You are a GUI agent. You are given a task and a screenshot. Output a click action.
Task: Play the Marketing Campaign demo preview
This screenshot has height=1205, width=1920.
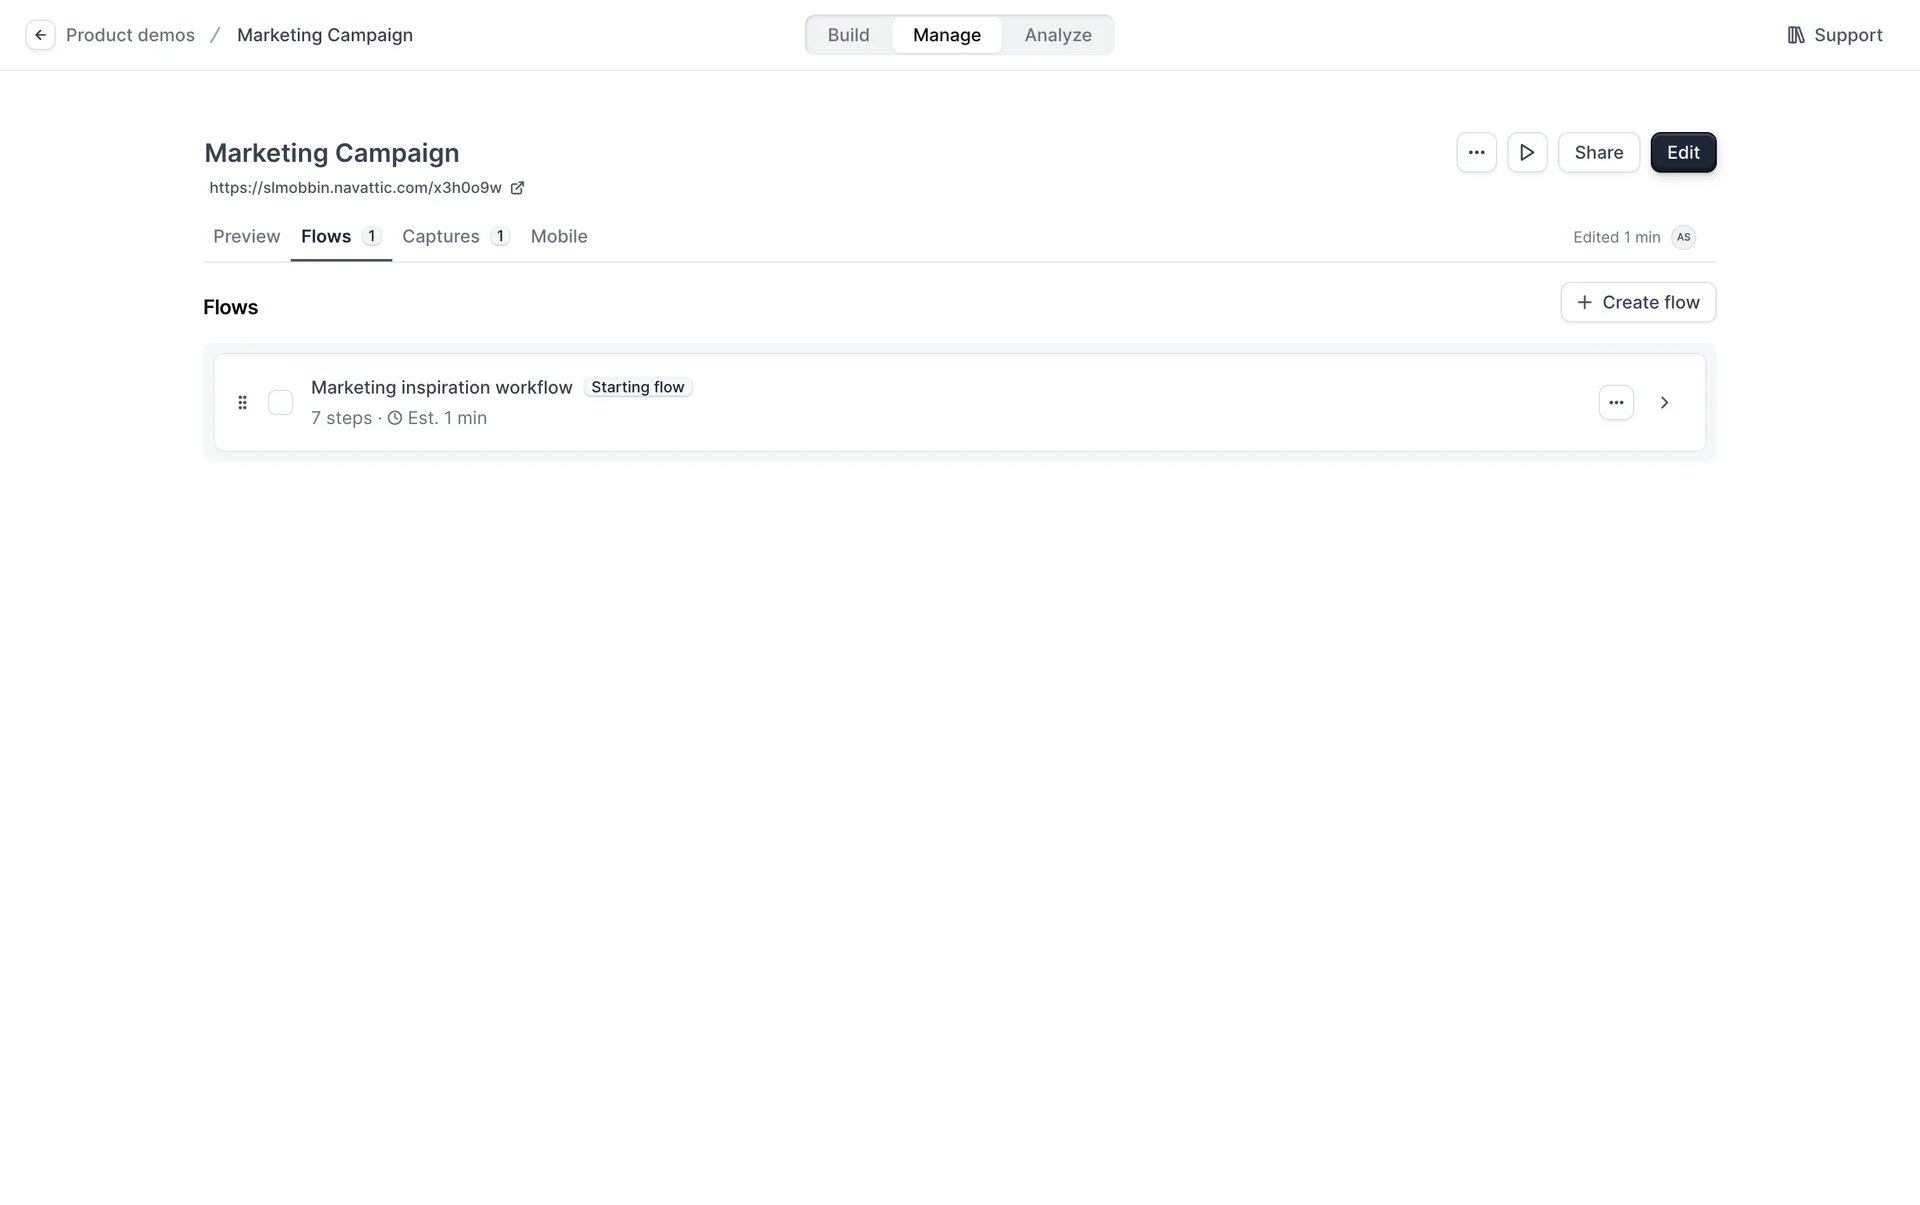[x=1527, y=153]
